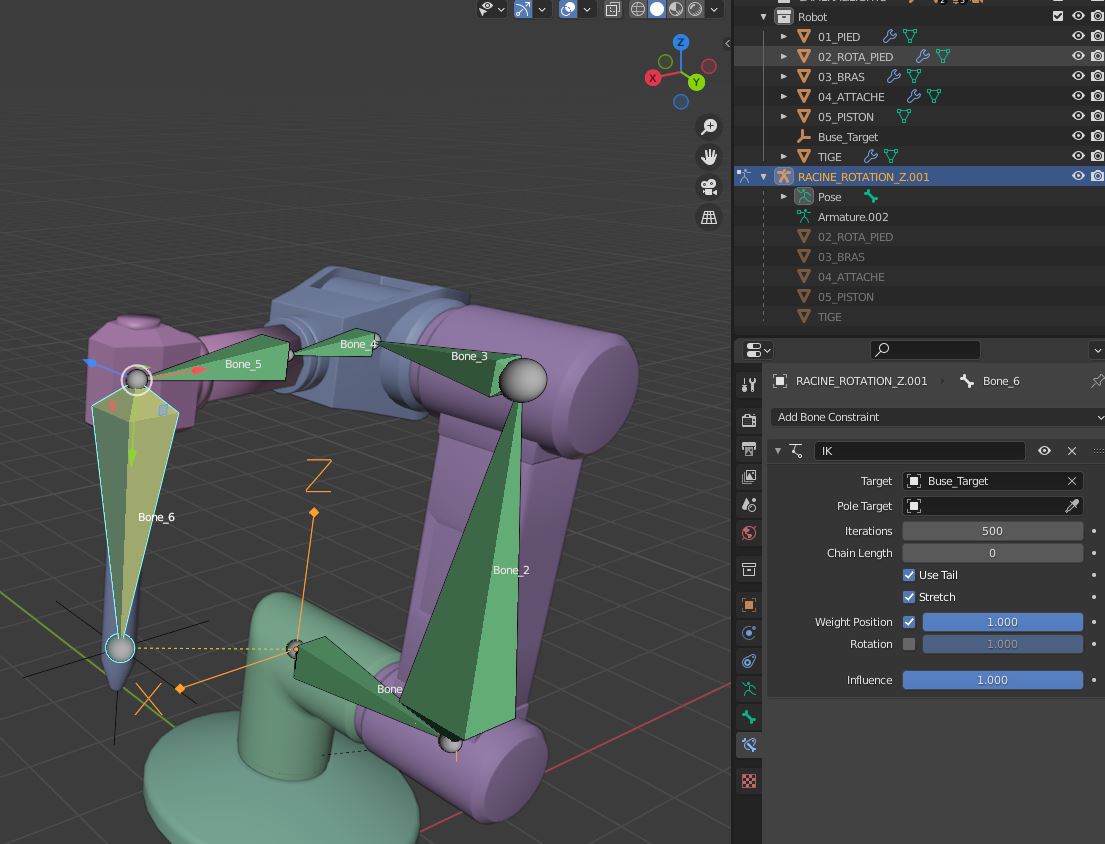
Task: Disable the Weight Position checkbox
Action: 909,622
